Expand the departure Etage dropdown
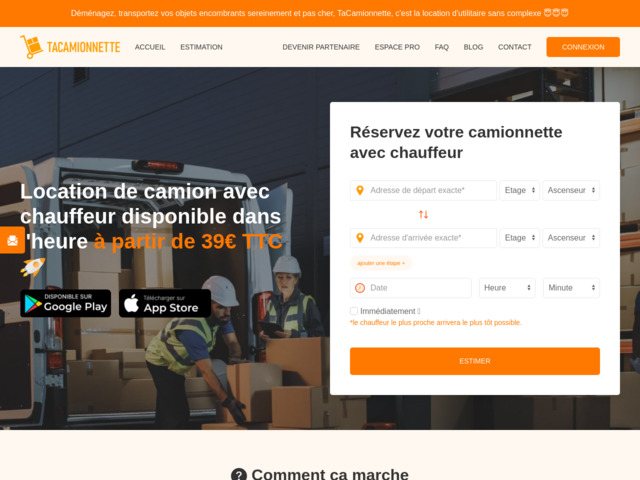640x480 pixels. pos(520,190)
